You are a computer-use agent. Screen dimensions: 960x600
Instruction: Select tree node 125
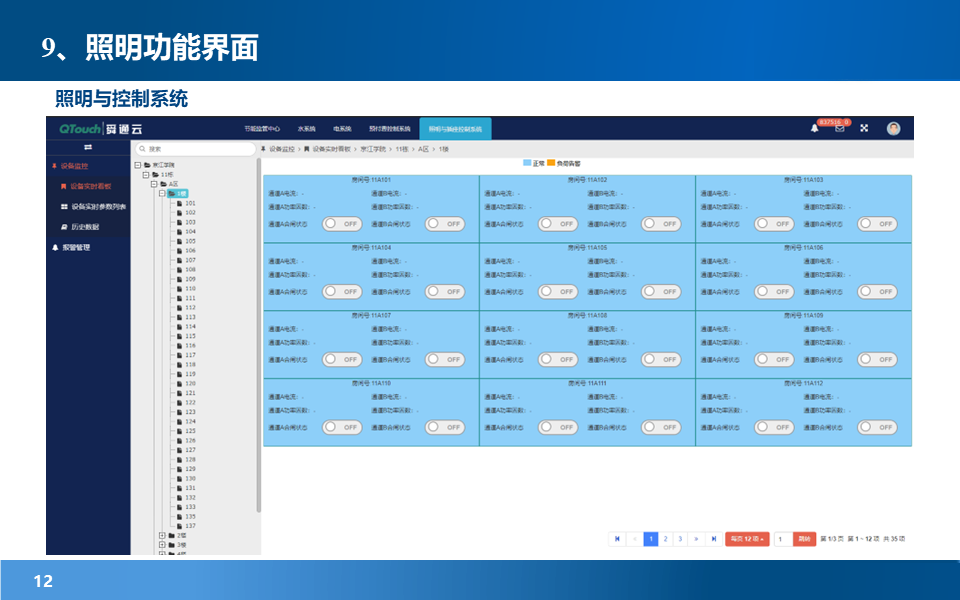click(190, 431)
